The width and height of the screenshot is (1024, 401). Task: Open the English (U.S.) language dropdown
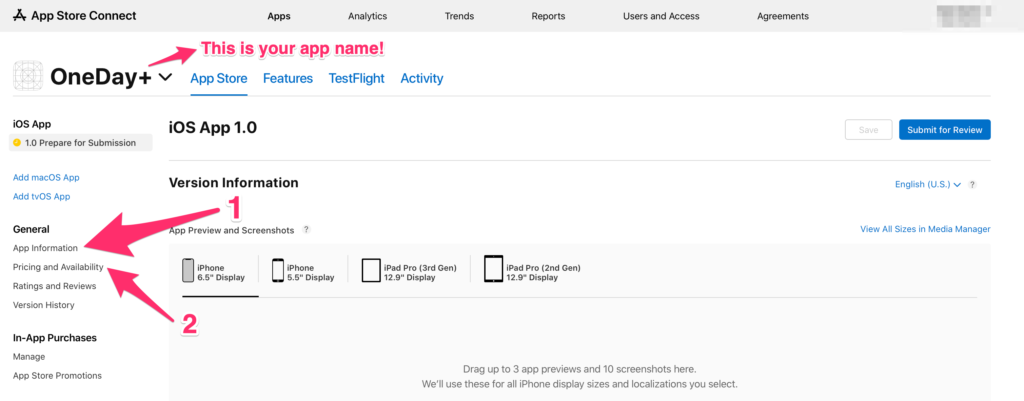point(927,185)
